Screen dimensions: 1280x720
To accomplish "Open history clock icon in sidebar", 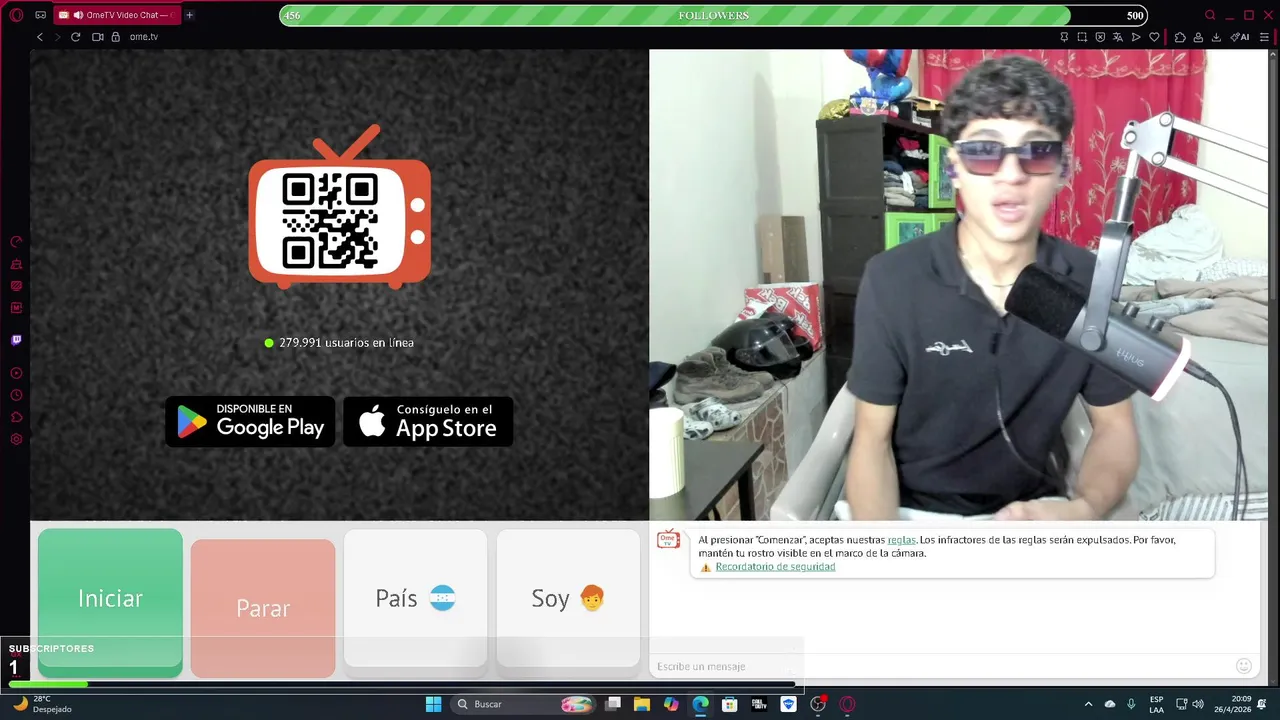I will 16,395.
